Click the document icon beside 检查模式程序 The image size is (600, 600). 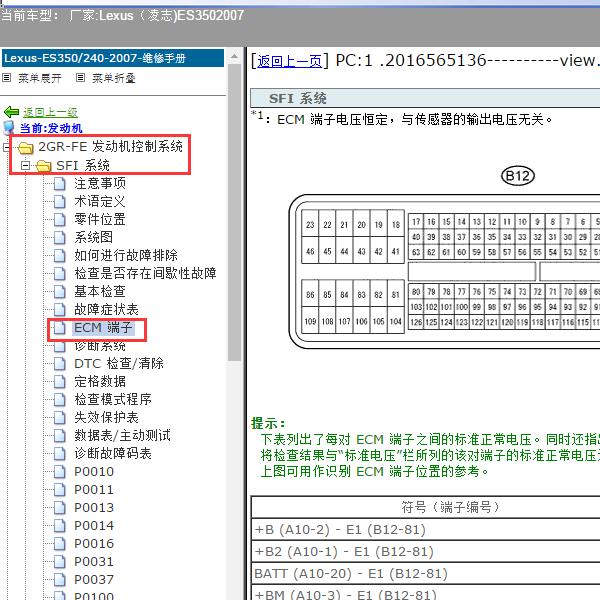[60, 399]
